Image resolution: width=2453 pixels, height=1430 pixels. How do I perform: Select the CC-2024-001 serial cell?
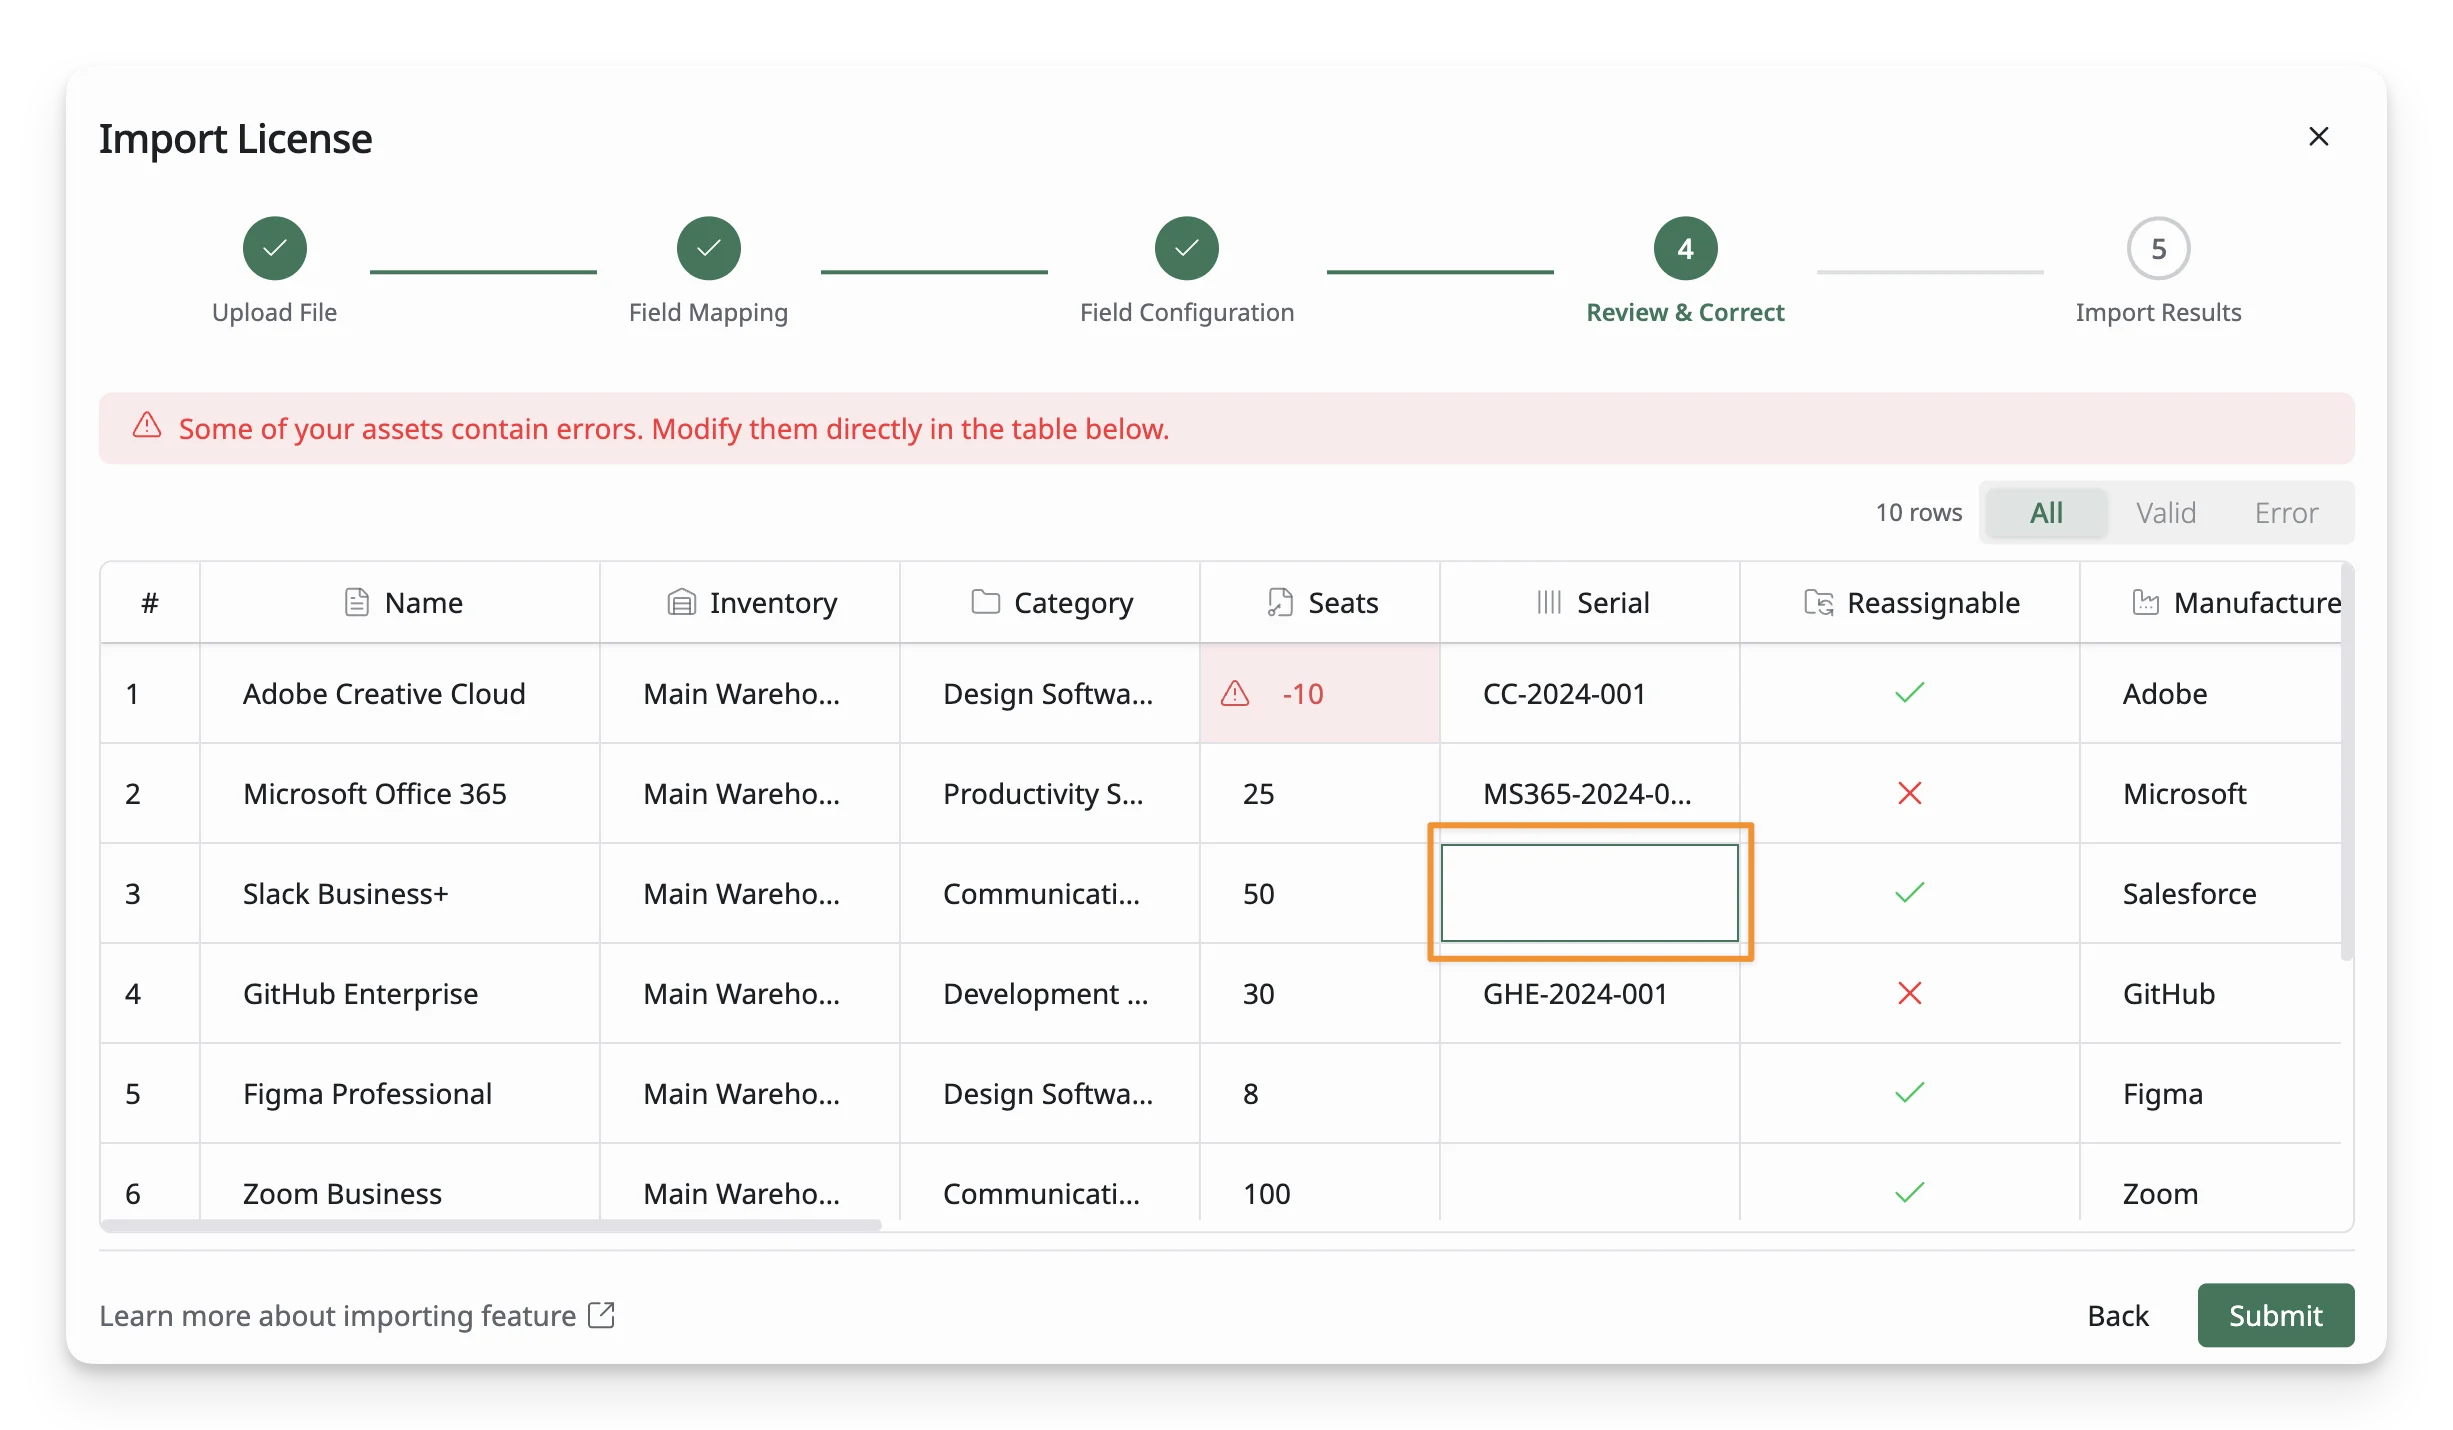1589,693
